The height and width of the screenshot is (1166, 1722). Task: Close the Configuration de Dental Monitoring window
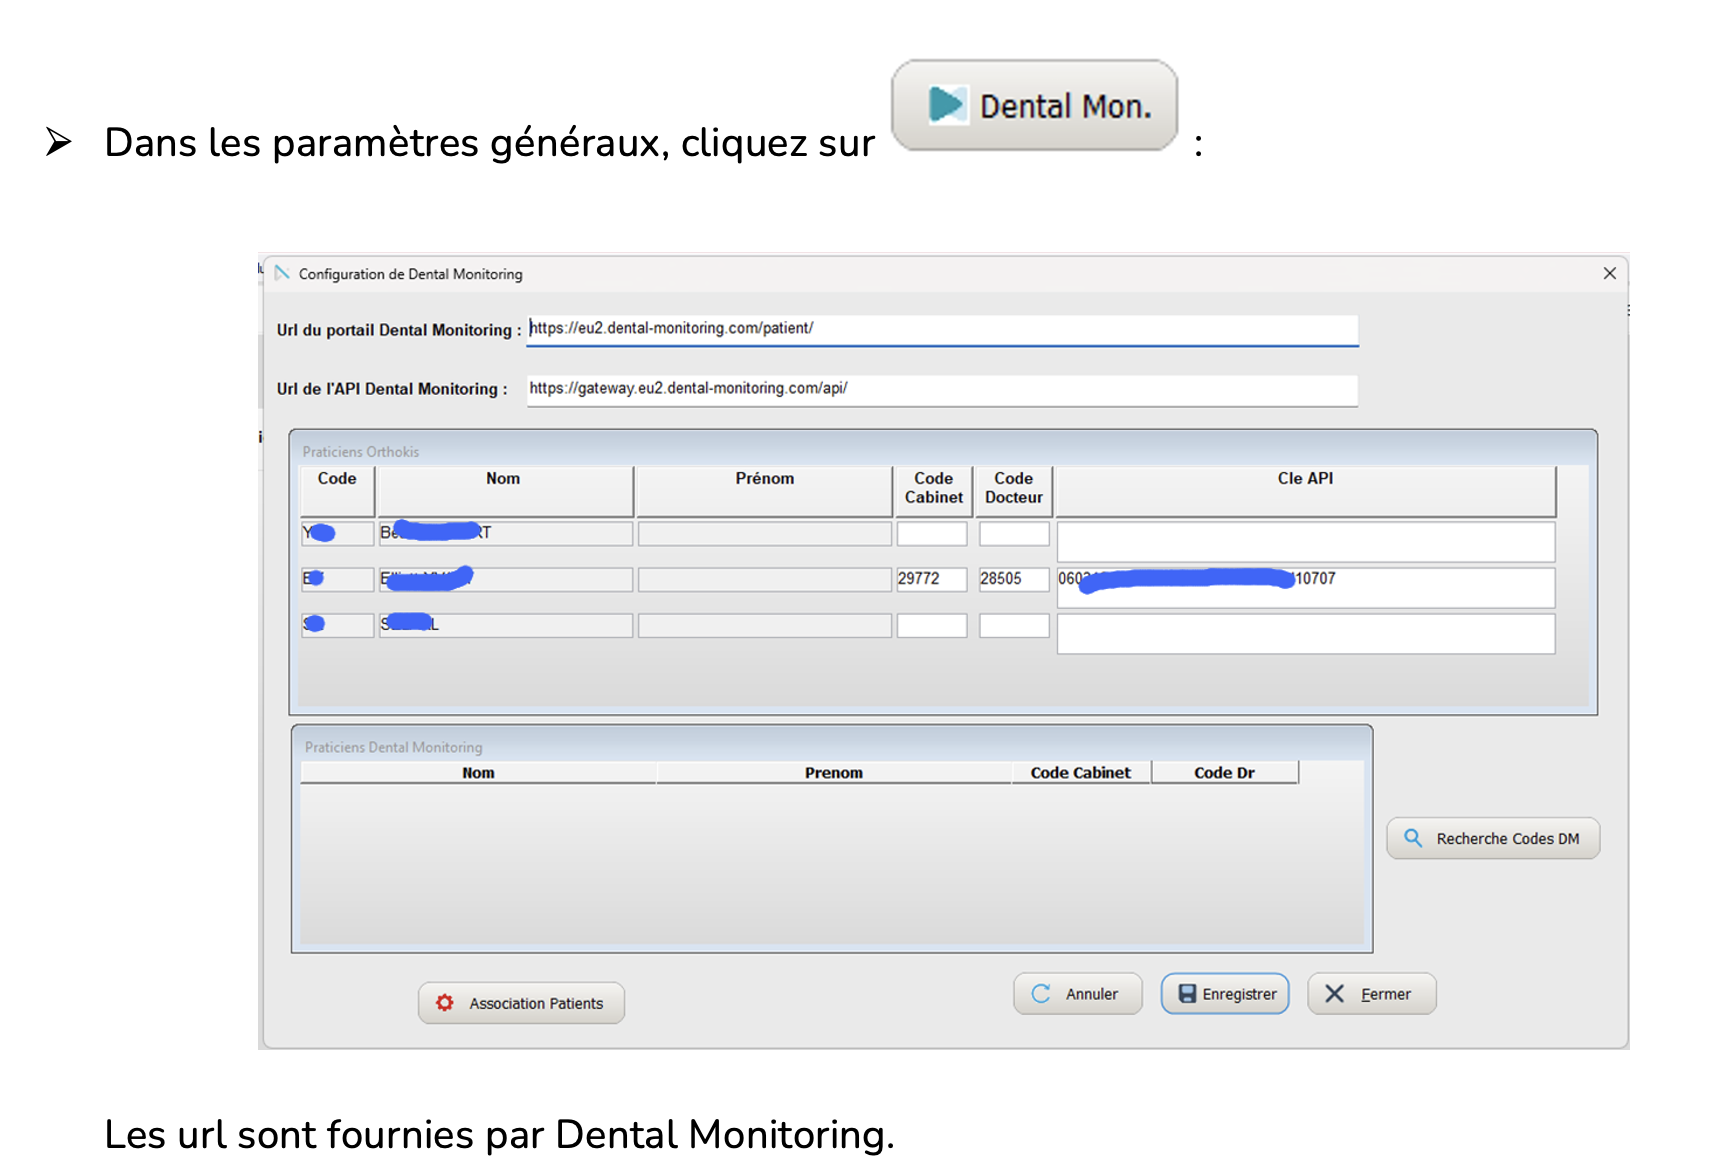pos(1609,273)
